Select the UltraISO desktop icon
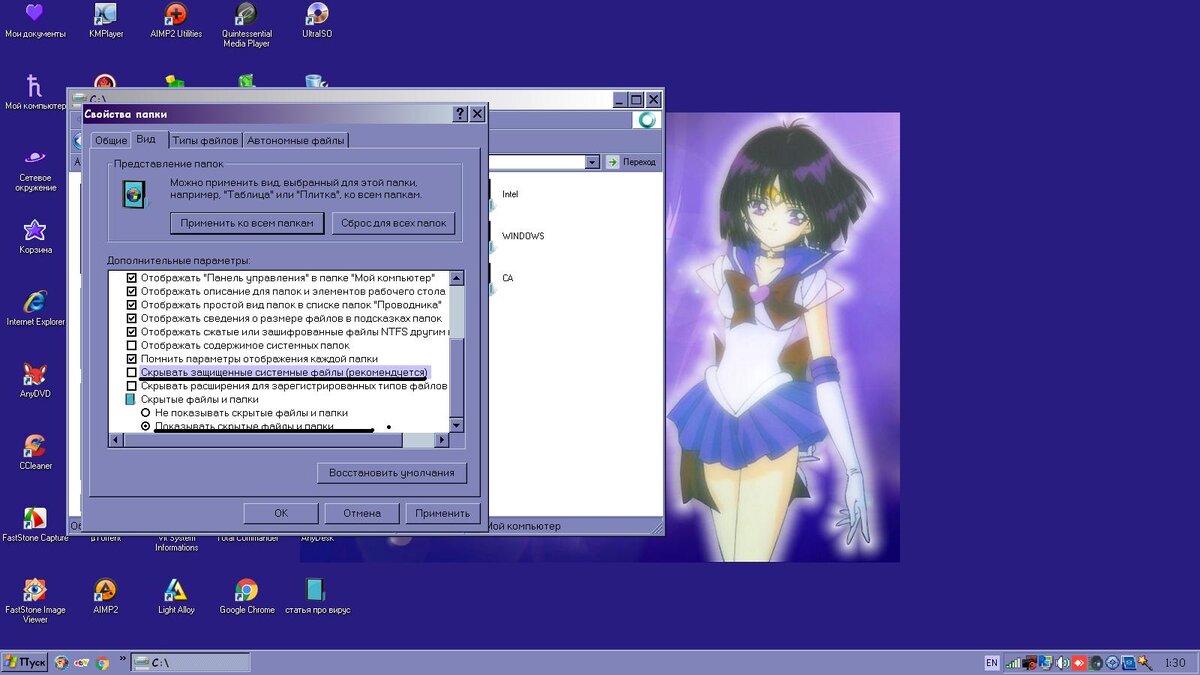 (317, 21)
